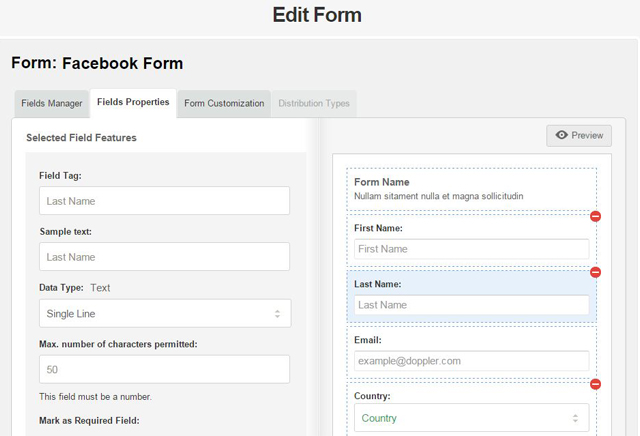Select the Form Name header block
Screen dimensions: 640x436
(x=471, y=189)
